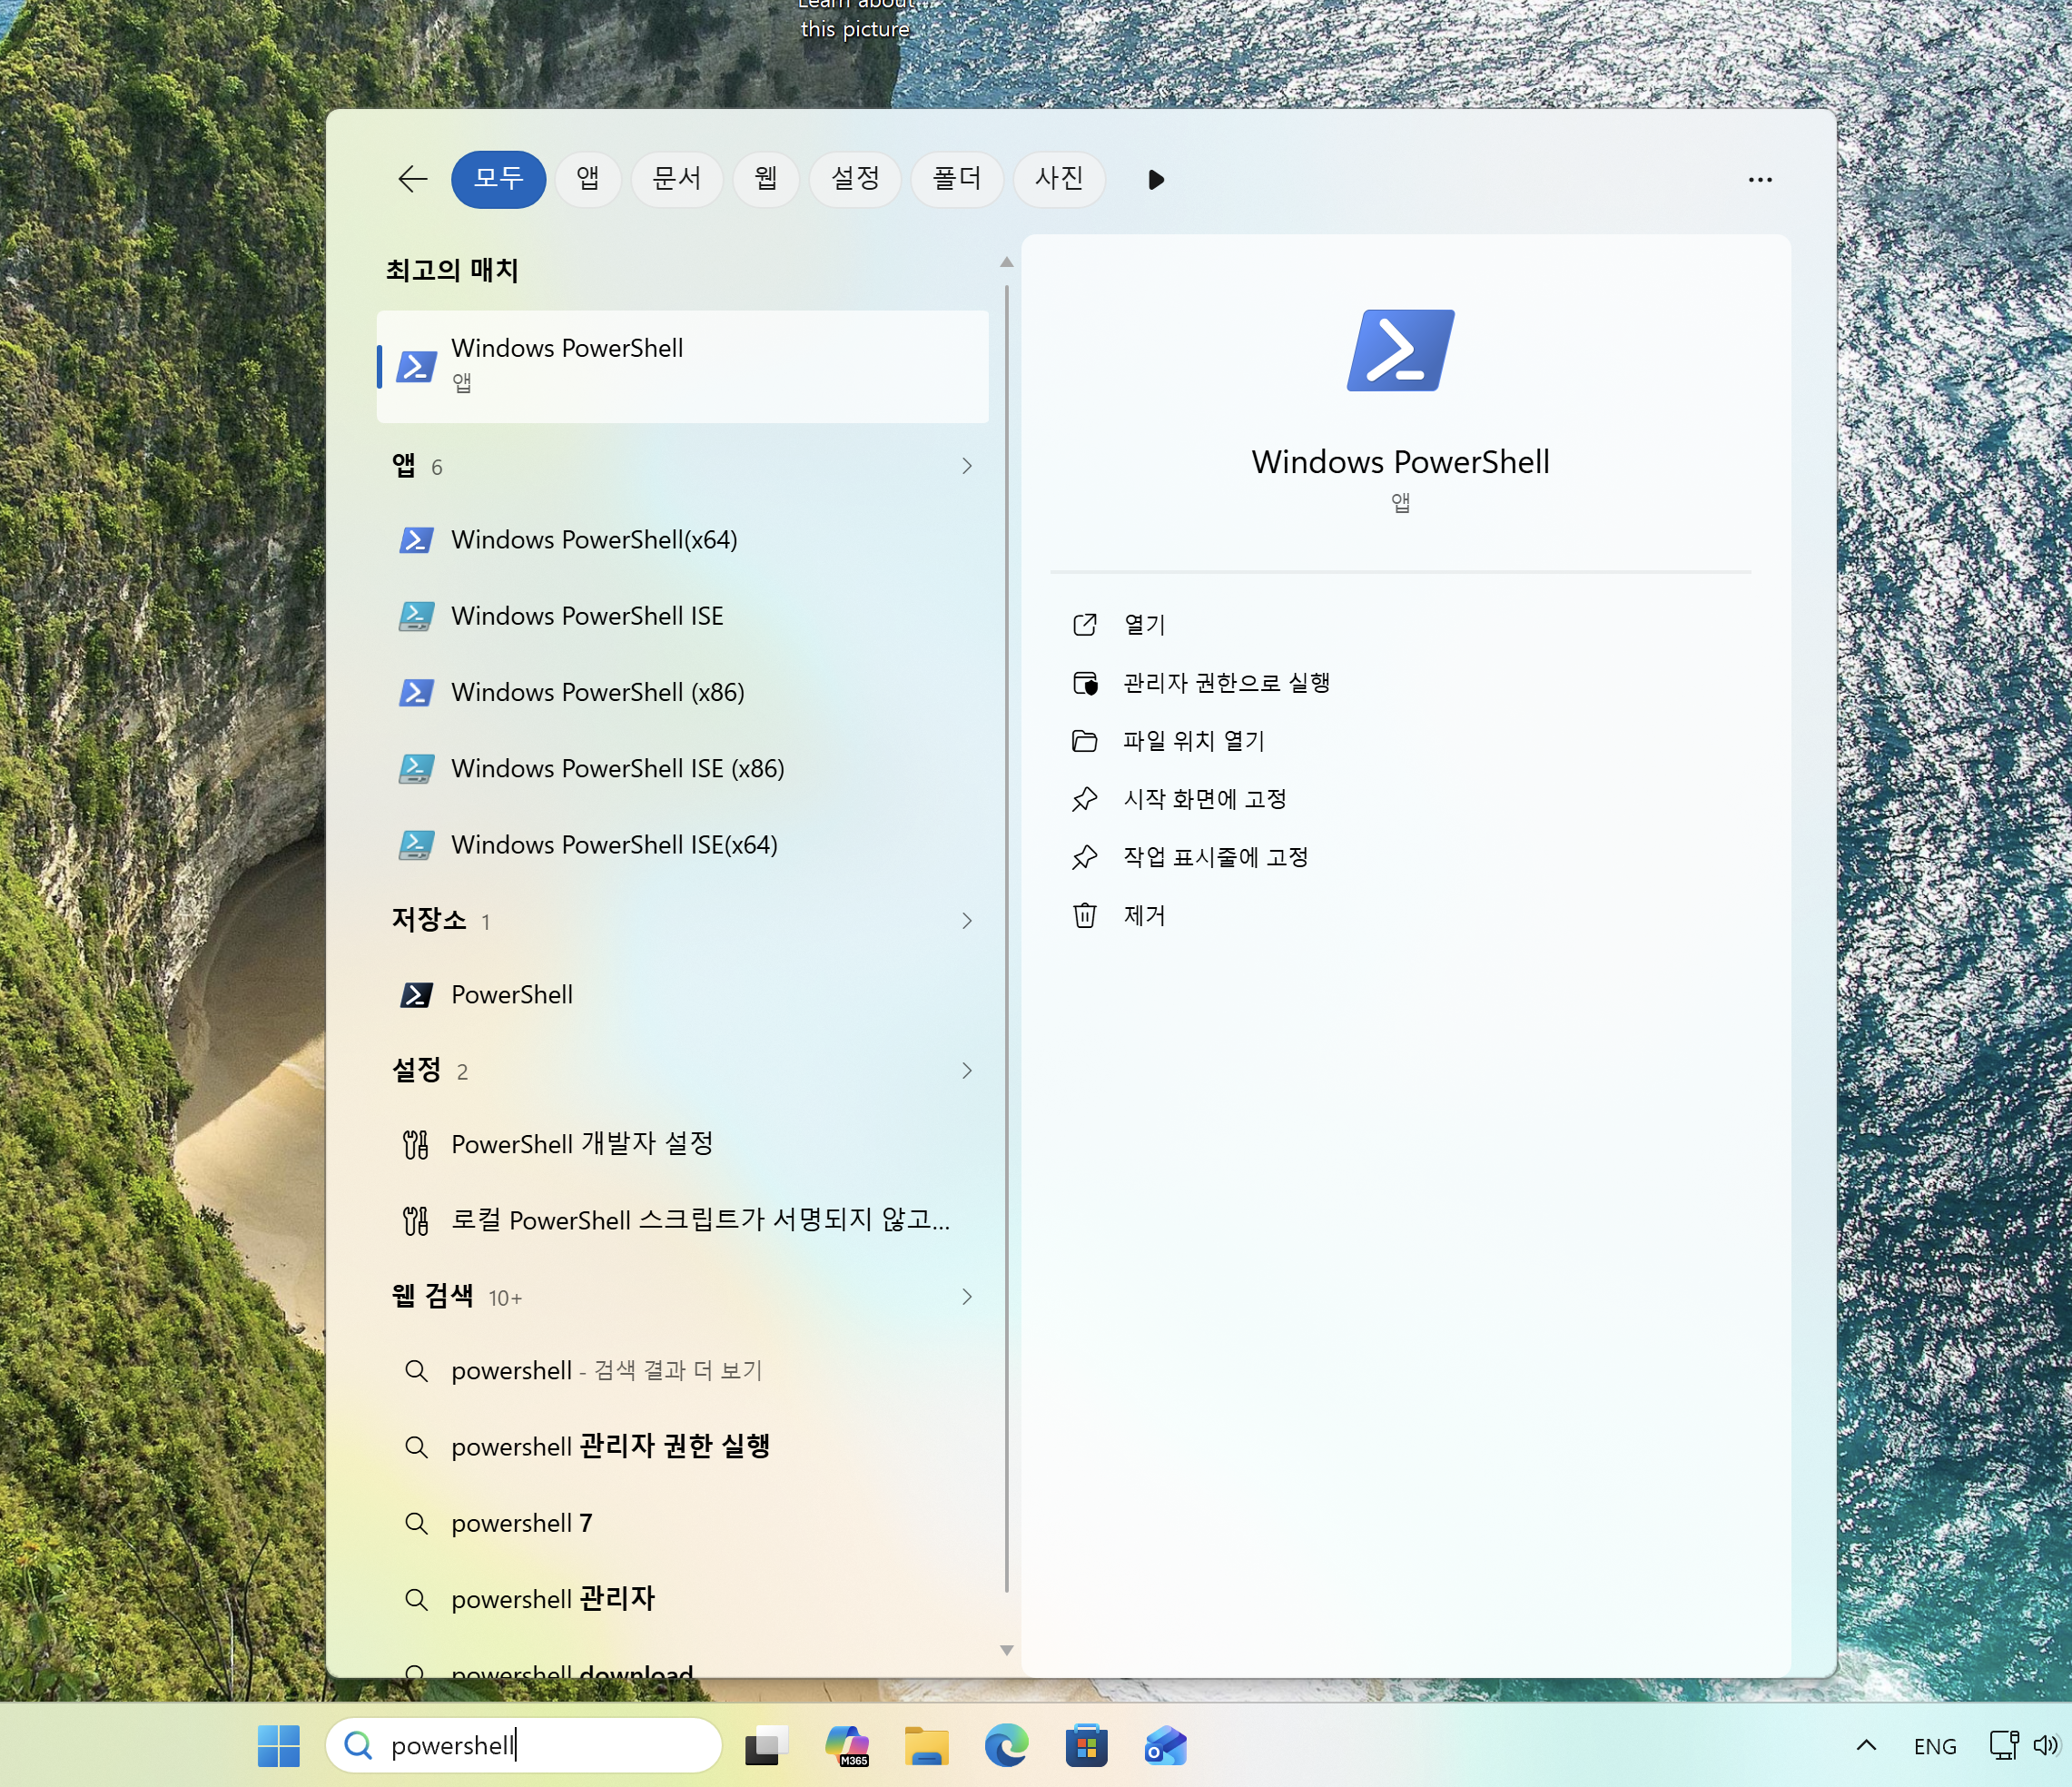Open File Explorer from the taskbar

click(926, 1746)
